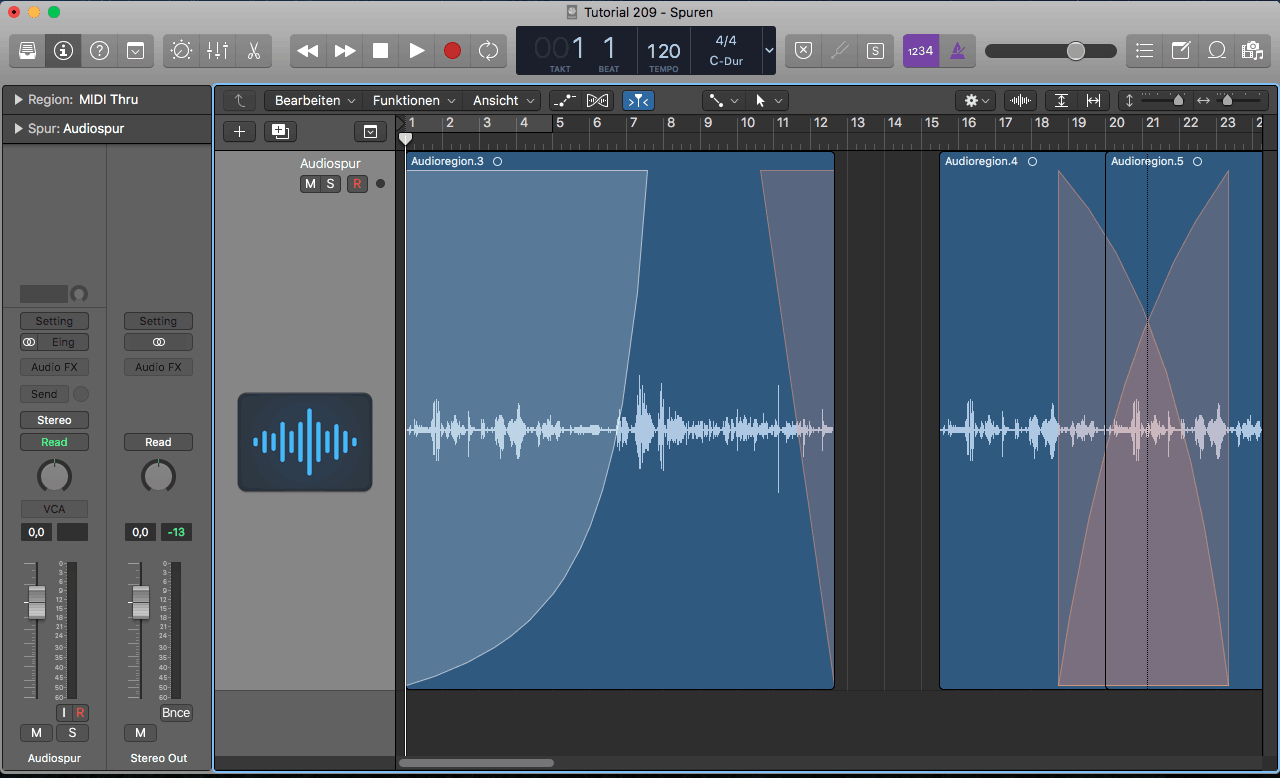Open the Editors scissors icon
Screen dimensions: 1280x778
[x=253, y=51]
